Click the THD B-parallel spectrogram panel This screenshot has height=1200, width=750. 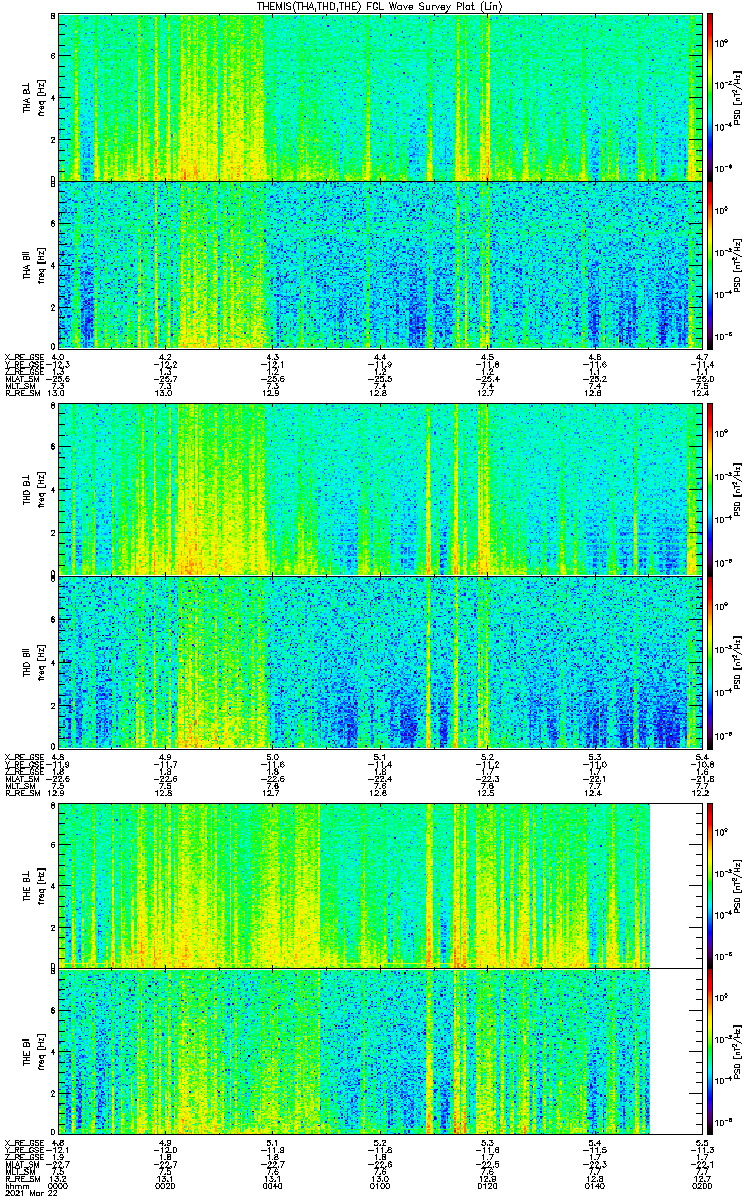(379, 661)
